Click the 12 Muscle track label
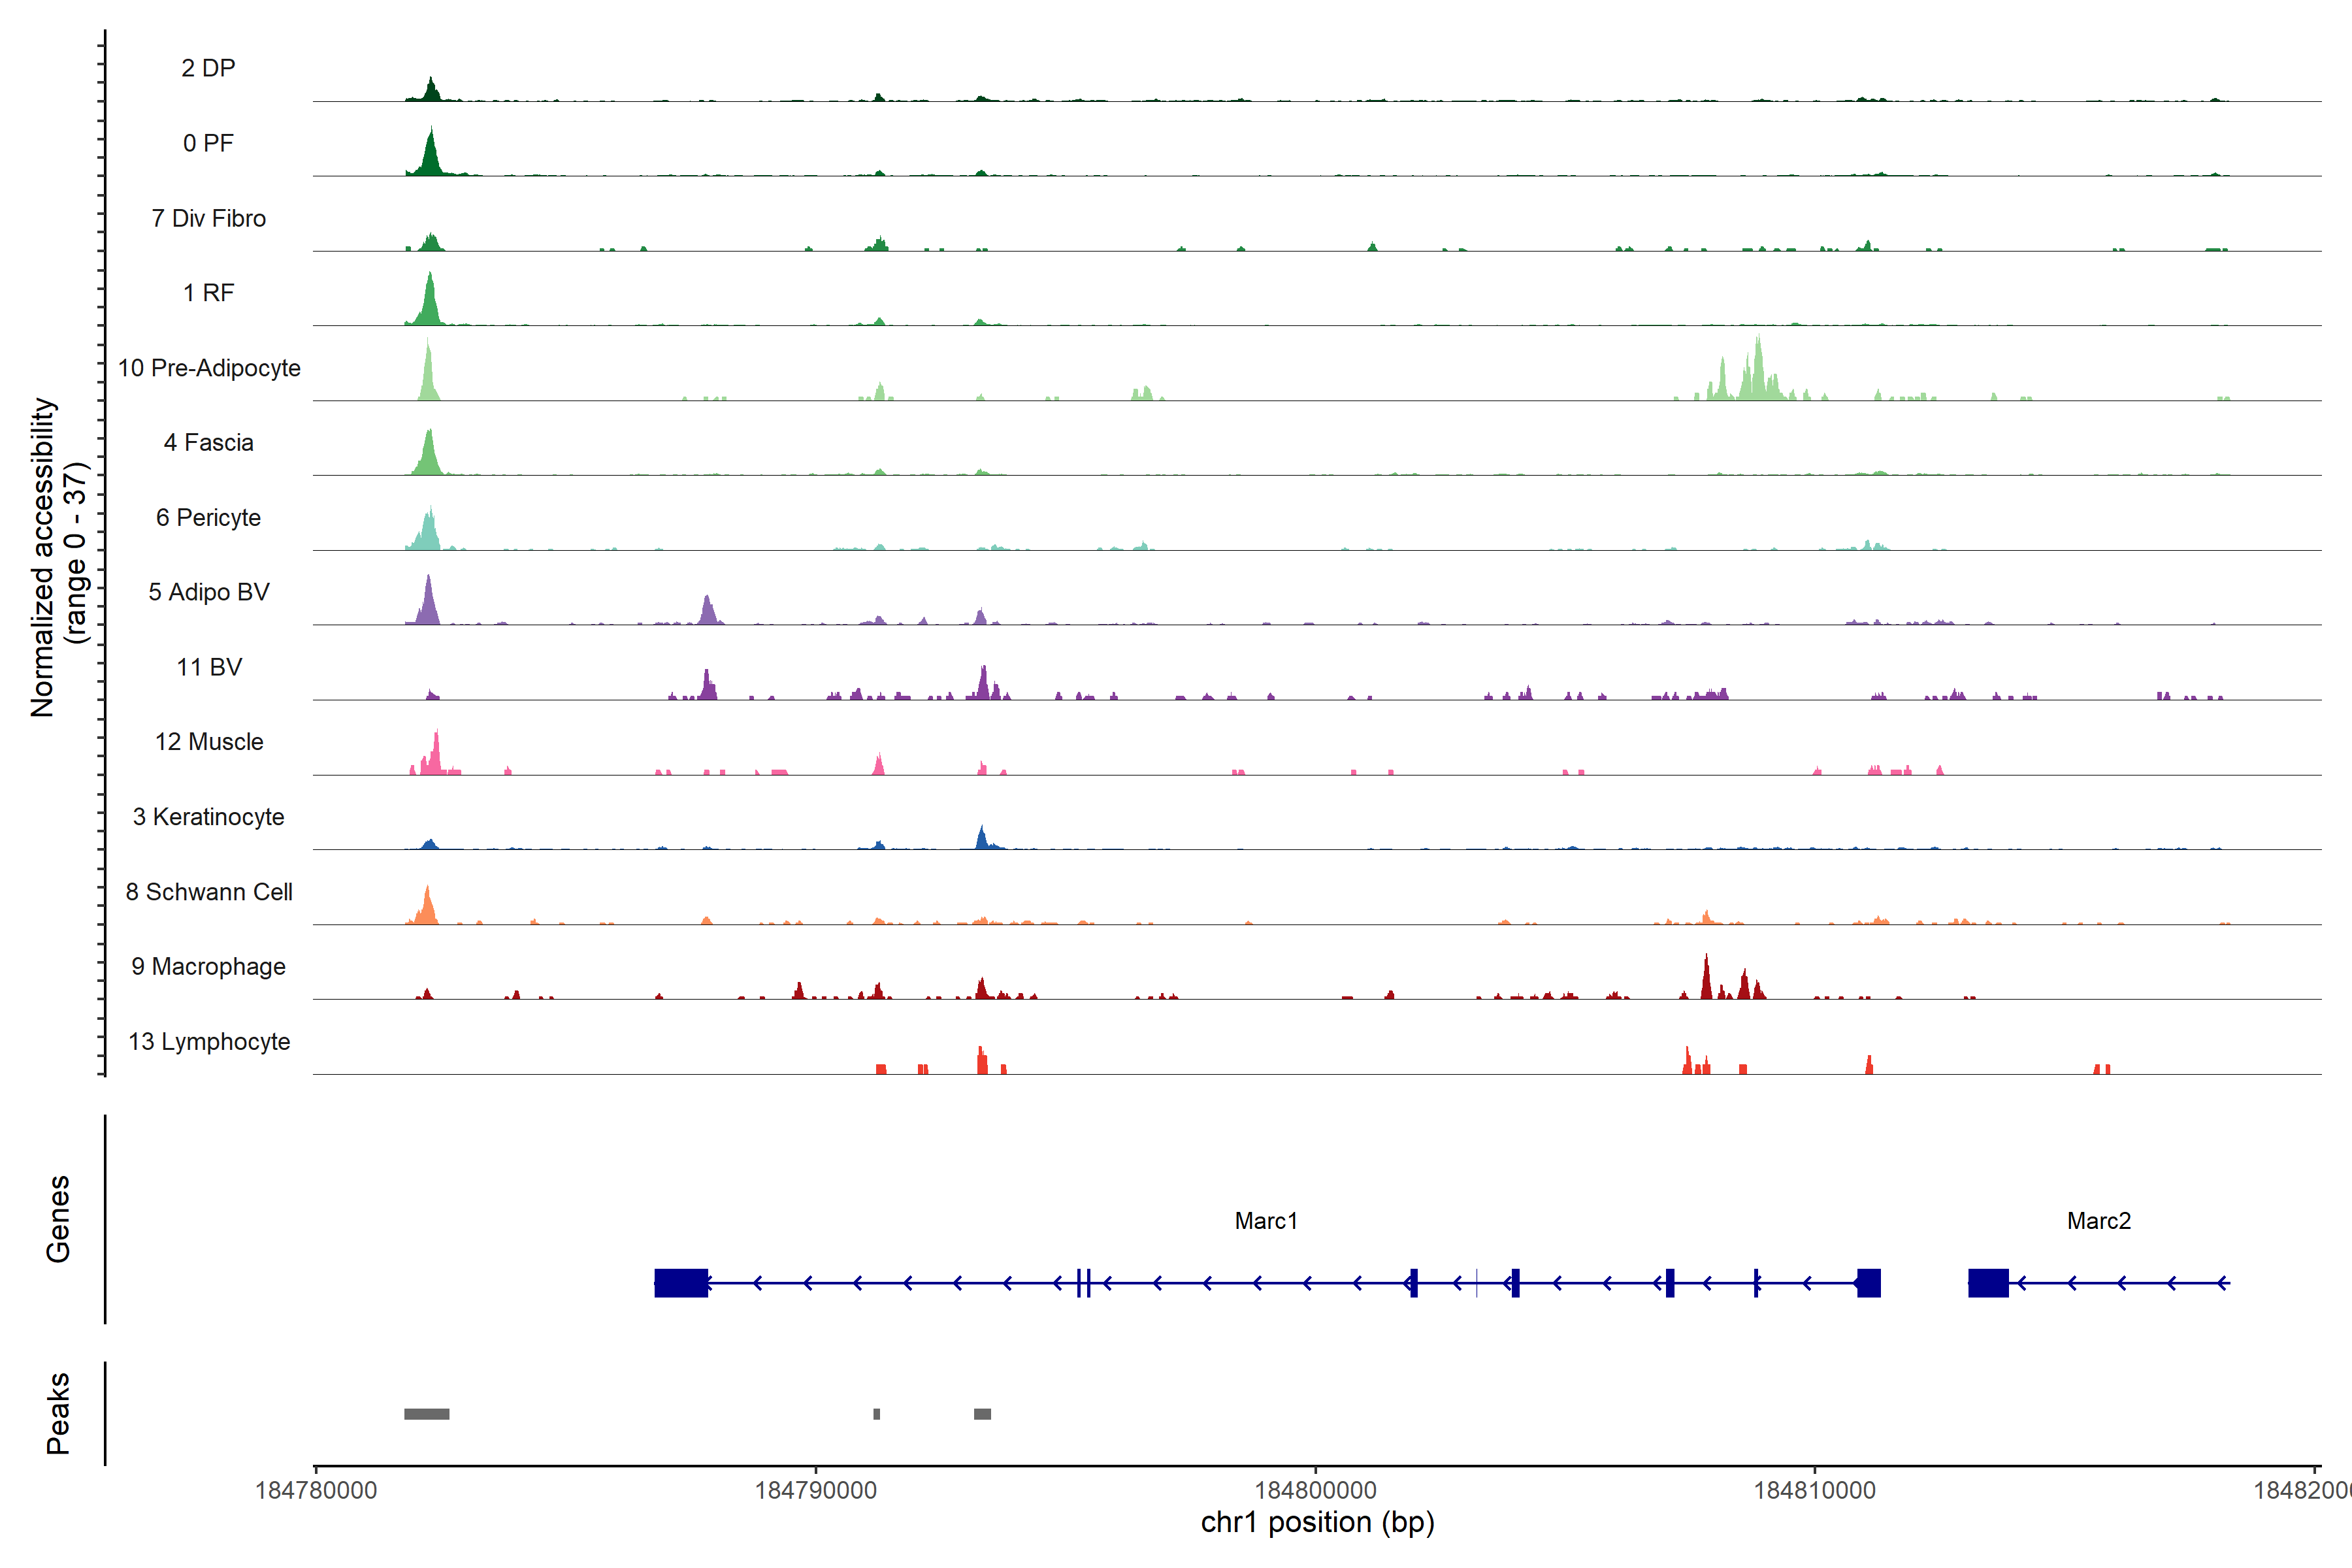 point(209,742)
